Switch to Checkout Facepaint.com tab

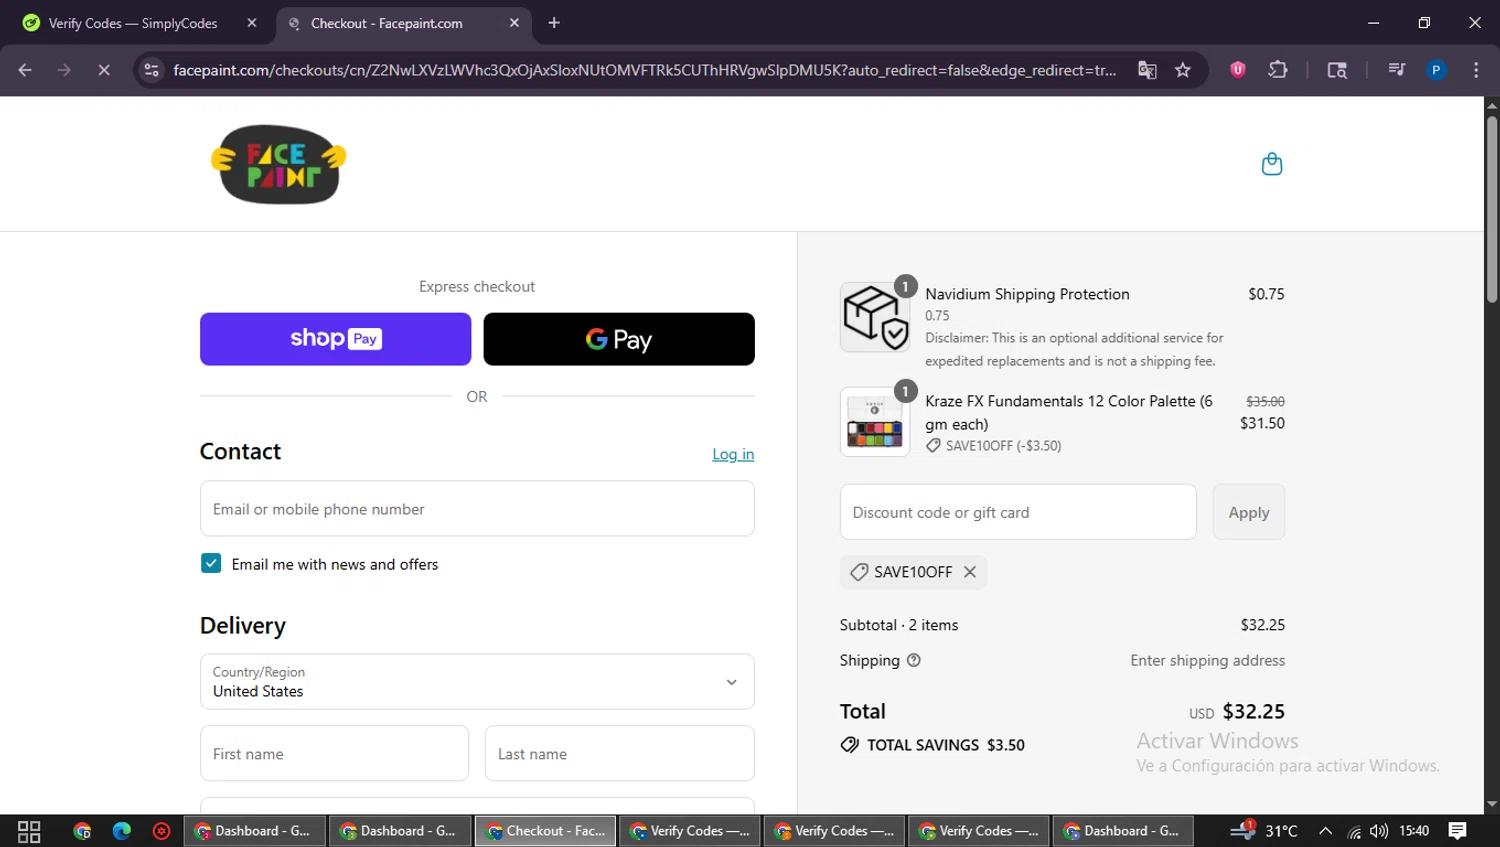386,23
